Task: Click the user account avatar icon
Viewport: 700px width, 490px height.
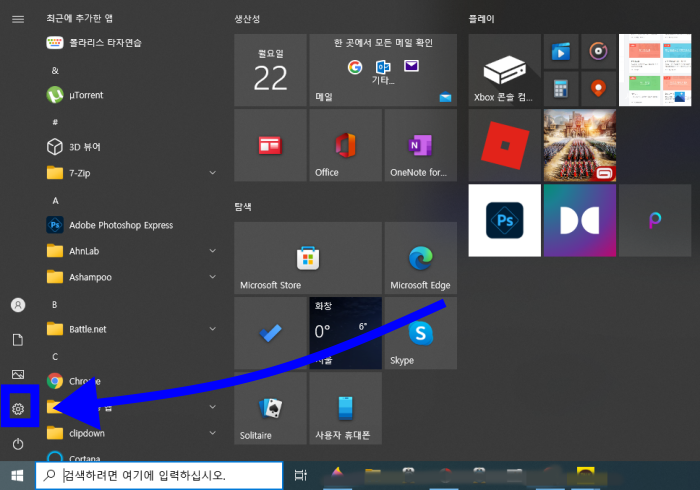Action: (x=18, y=305)
